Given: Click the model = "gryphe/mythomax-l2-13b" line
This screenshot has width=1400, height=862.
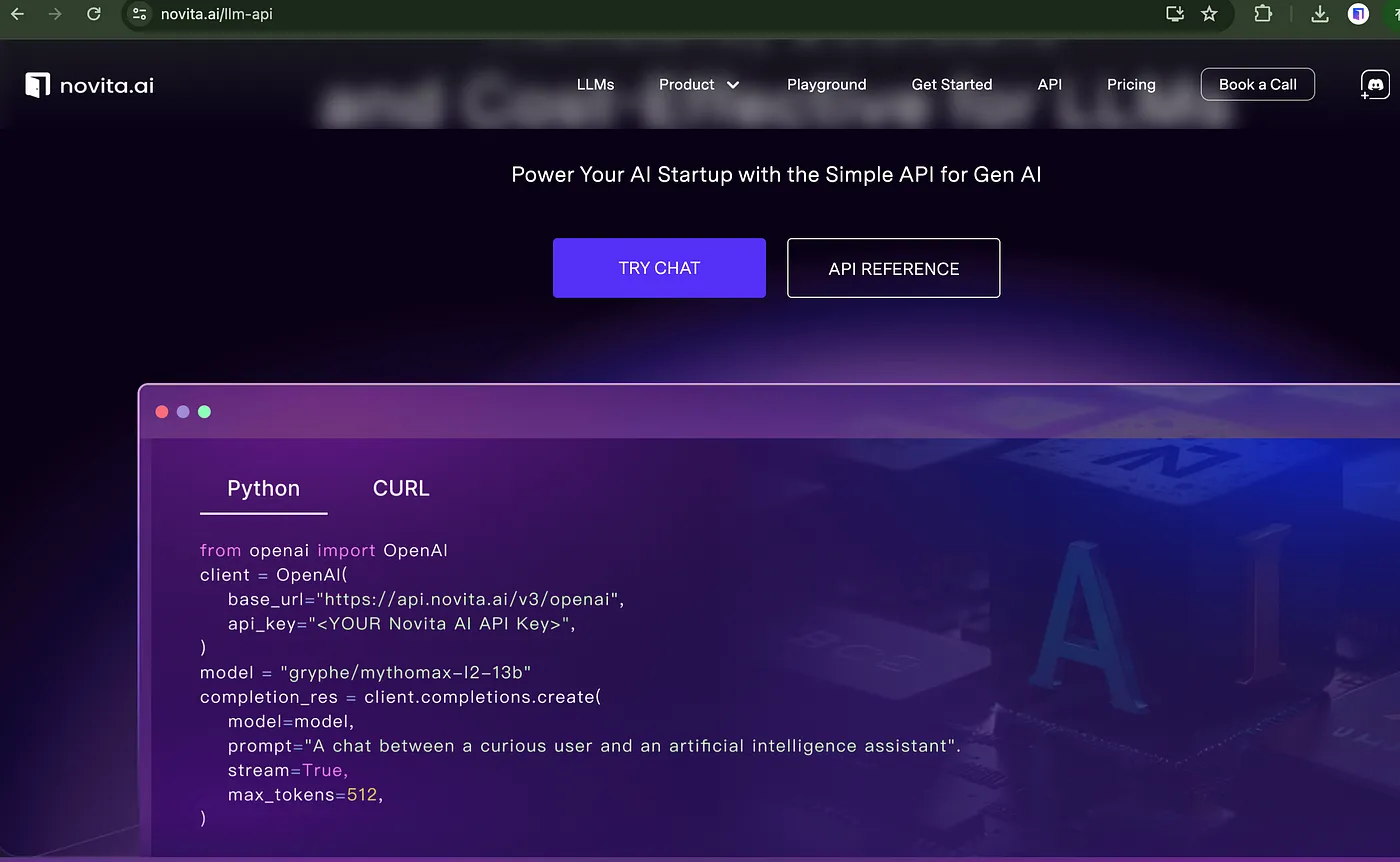Looking at the screenshot, I should point(365,672).
